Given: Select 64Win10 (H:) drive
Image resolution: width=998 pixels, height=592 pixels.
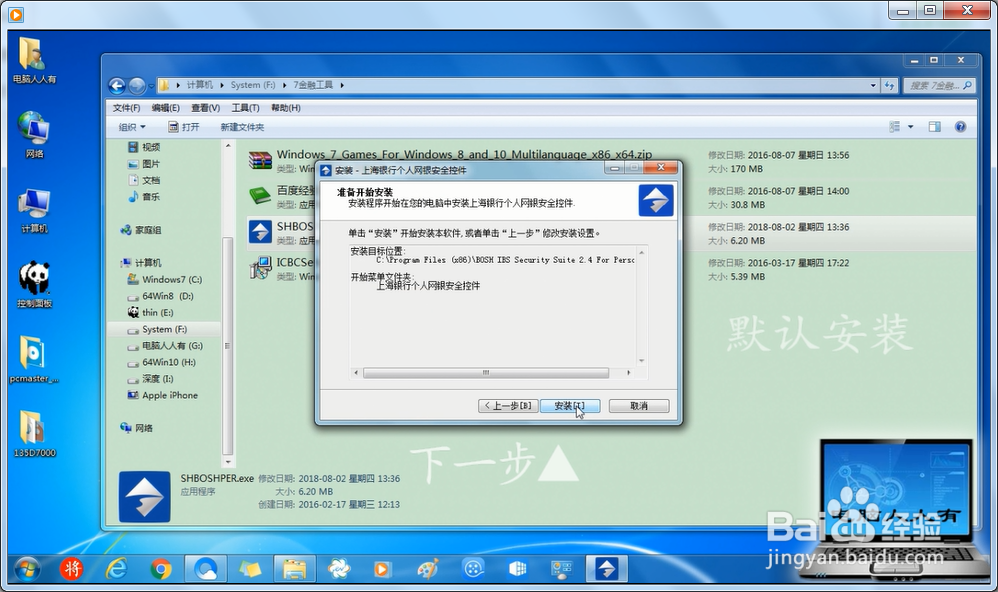Looking at the screenshot, I should 162,362.
